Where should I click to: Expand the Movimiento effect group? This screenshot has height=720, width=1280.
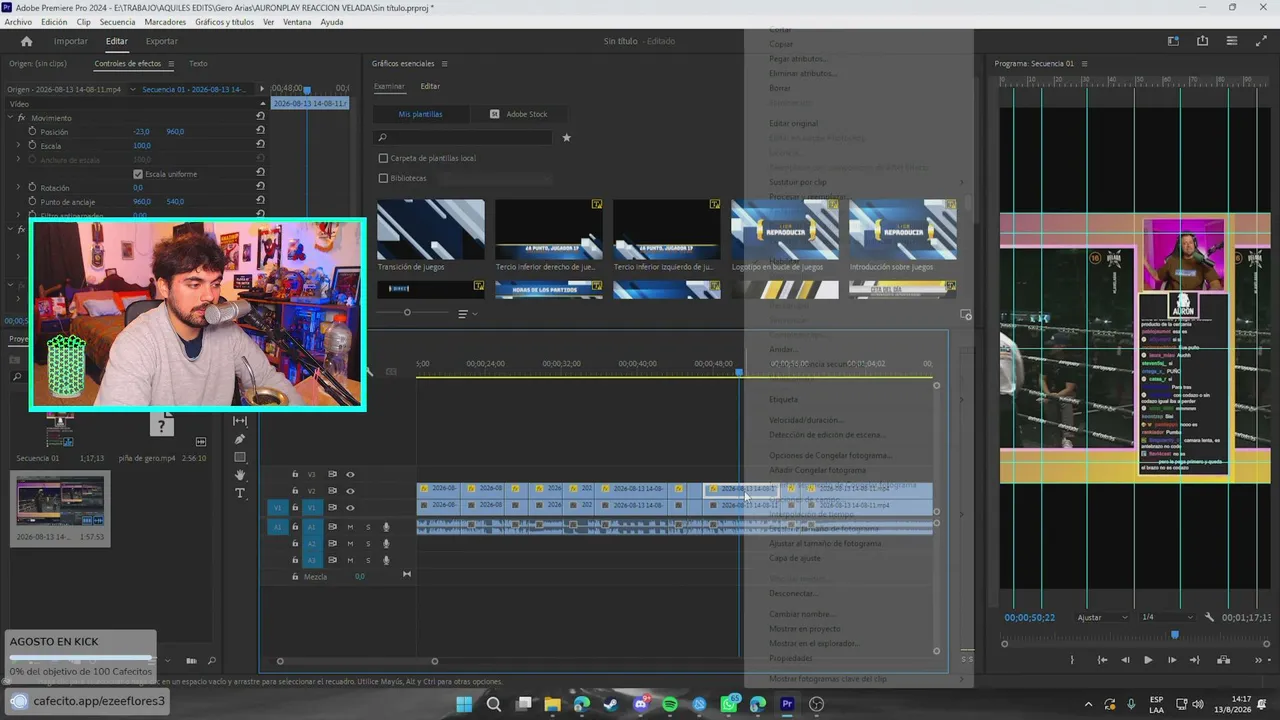pyautogui.click(x=10, y=118)
